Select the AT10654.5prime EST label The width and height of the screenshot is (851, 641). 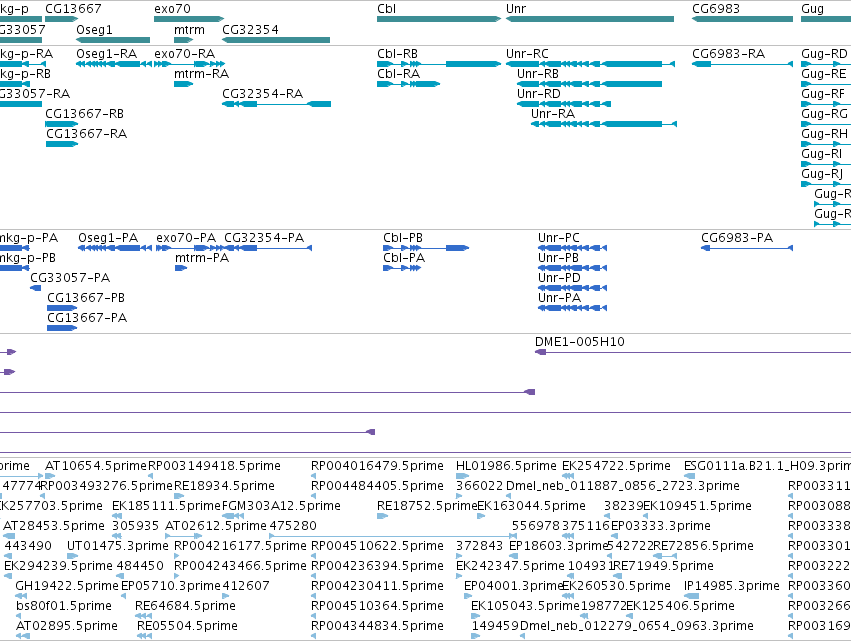click(x=96, y=466)
